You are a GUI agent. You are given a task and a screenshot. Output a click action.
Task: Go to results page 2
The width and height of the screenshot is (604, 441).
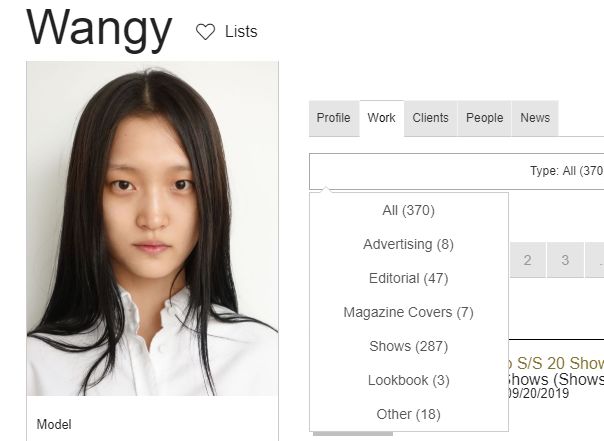pos(527,260)
